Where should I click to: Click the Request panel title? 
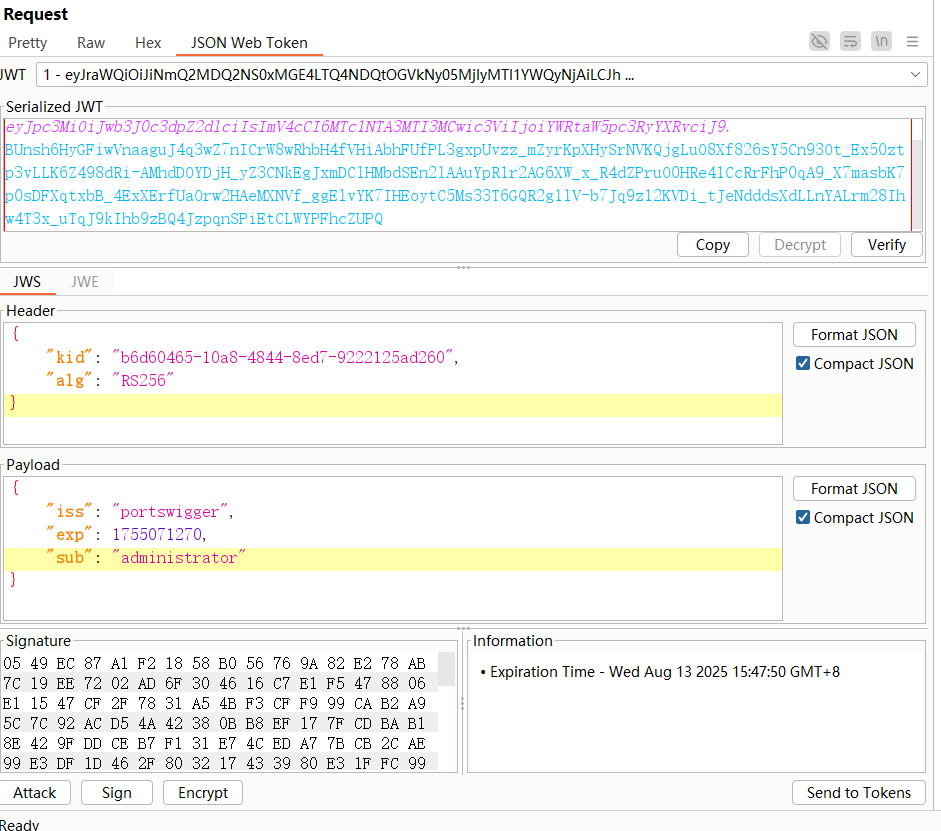[x=36, y=14]
